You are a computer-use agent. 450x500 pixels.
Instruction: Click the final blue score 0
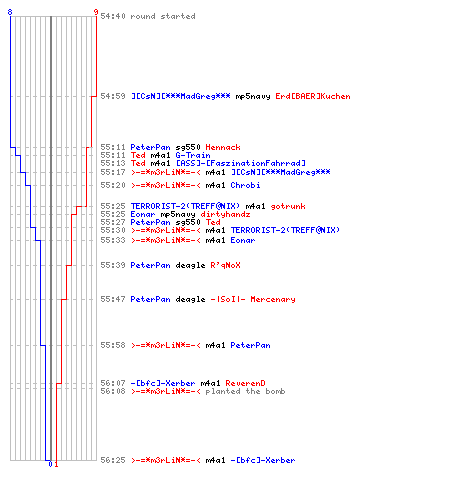pos(50,464)
